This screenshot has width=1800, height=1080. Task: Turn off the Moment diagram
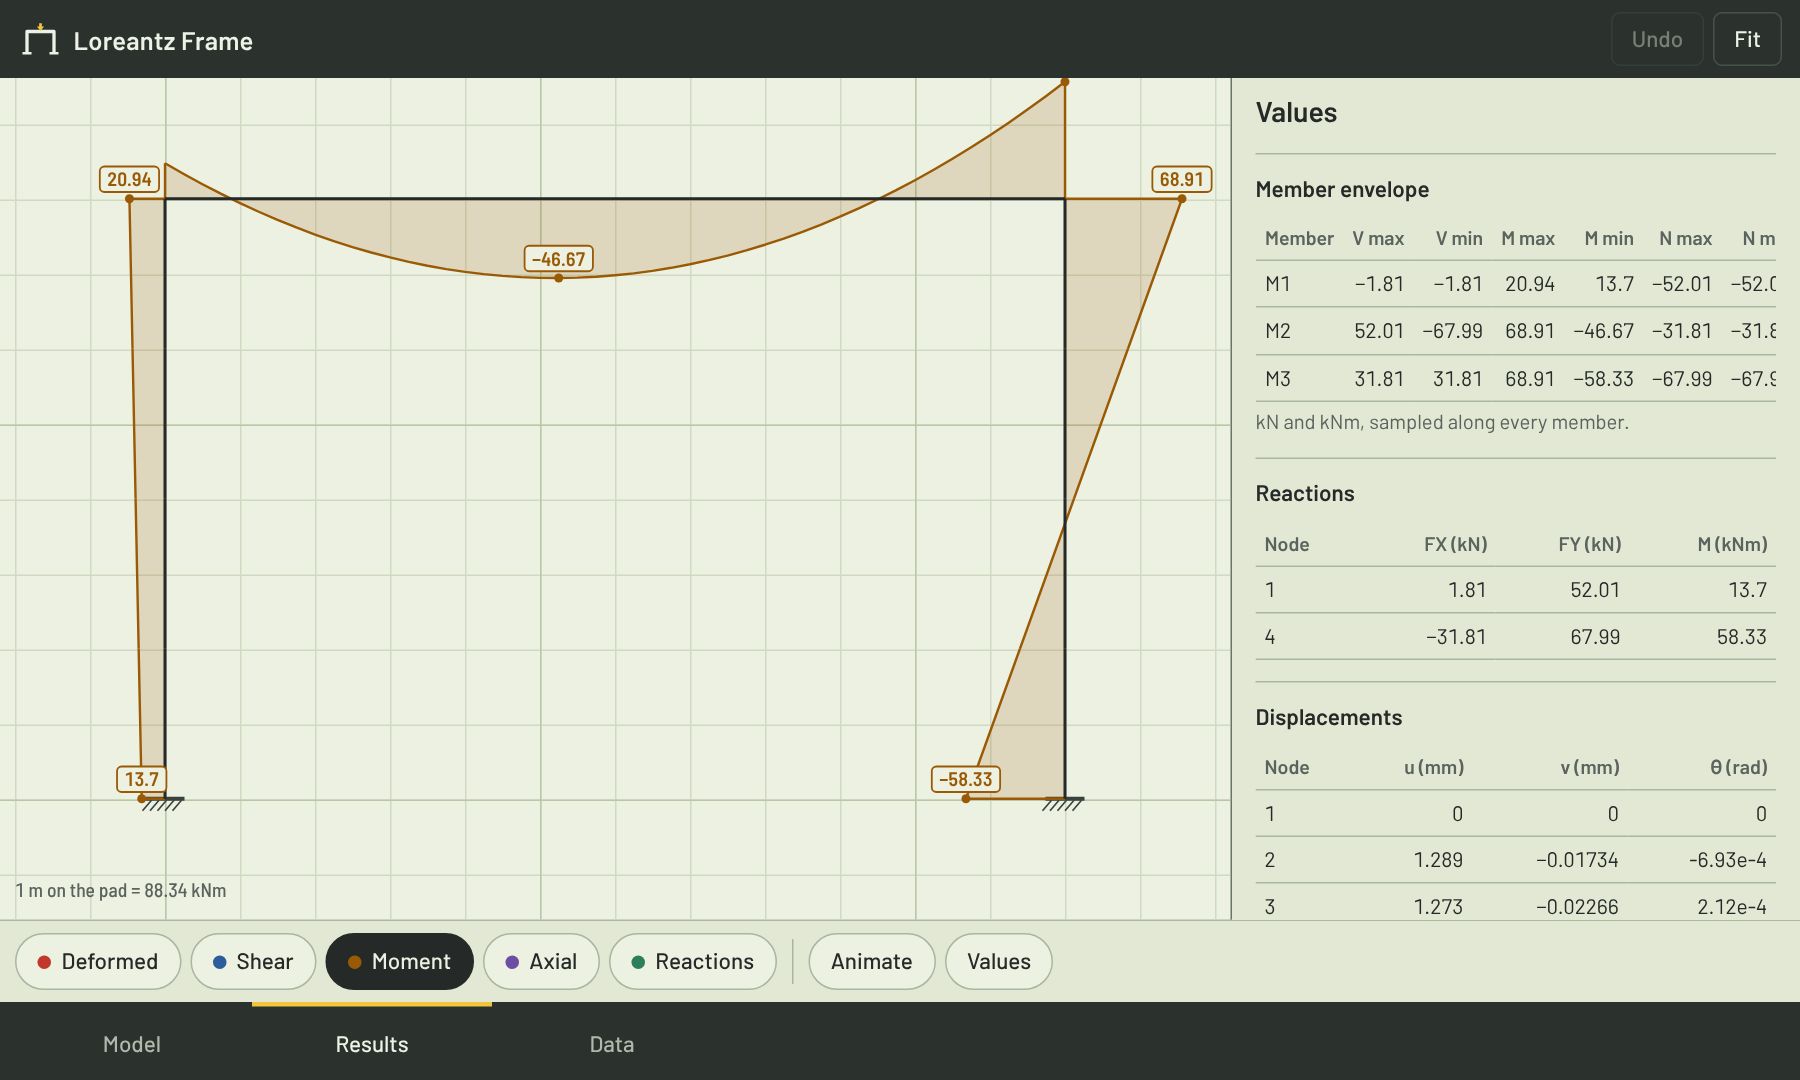[x=399, y=962]
